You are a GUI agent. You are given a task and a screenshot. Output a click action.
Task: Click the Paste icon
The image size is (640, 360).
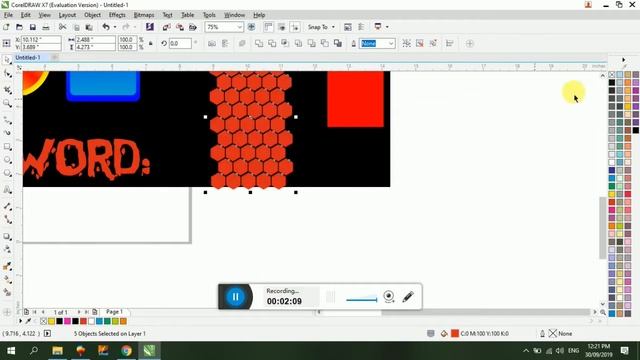tap(89, 27)
